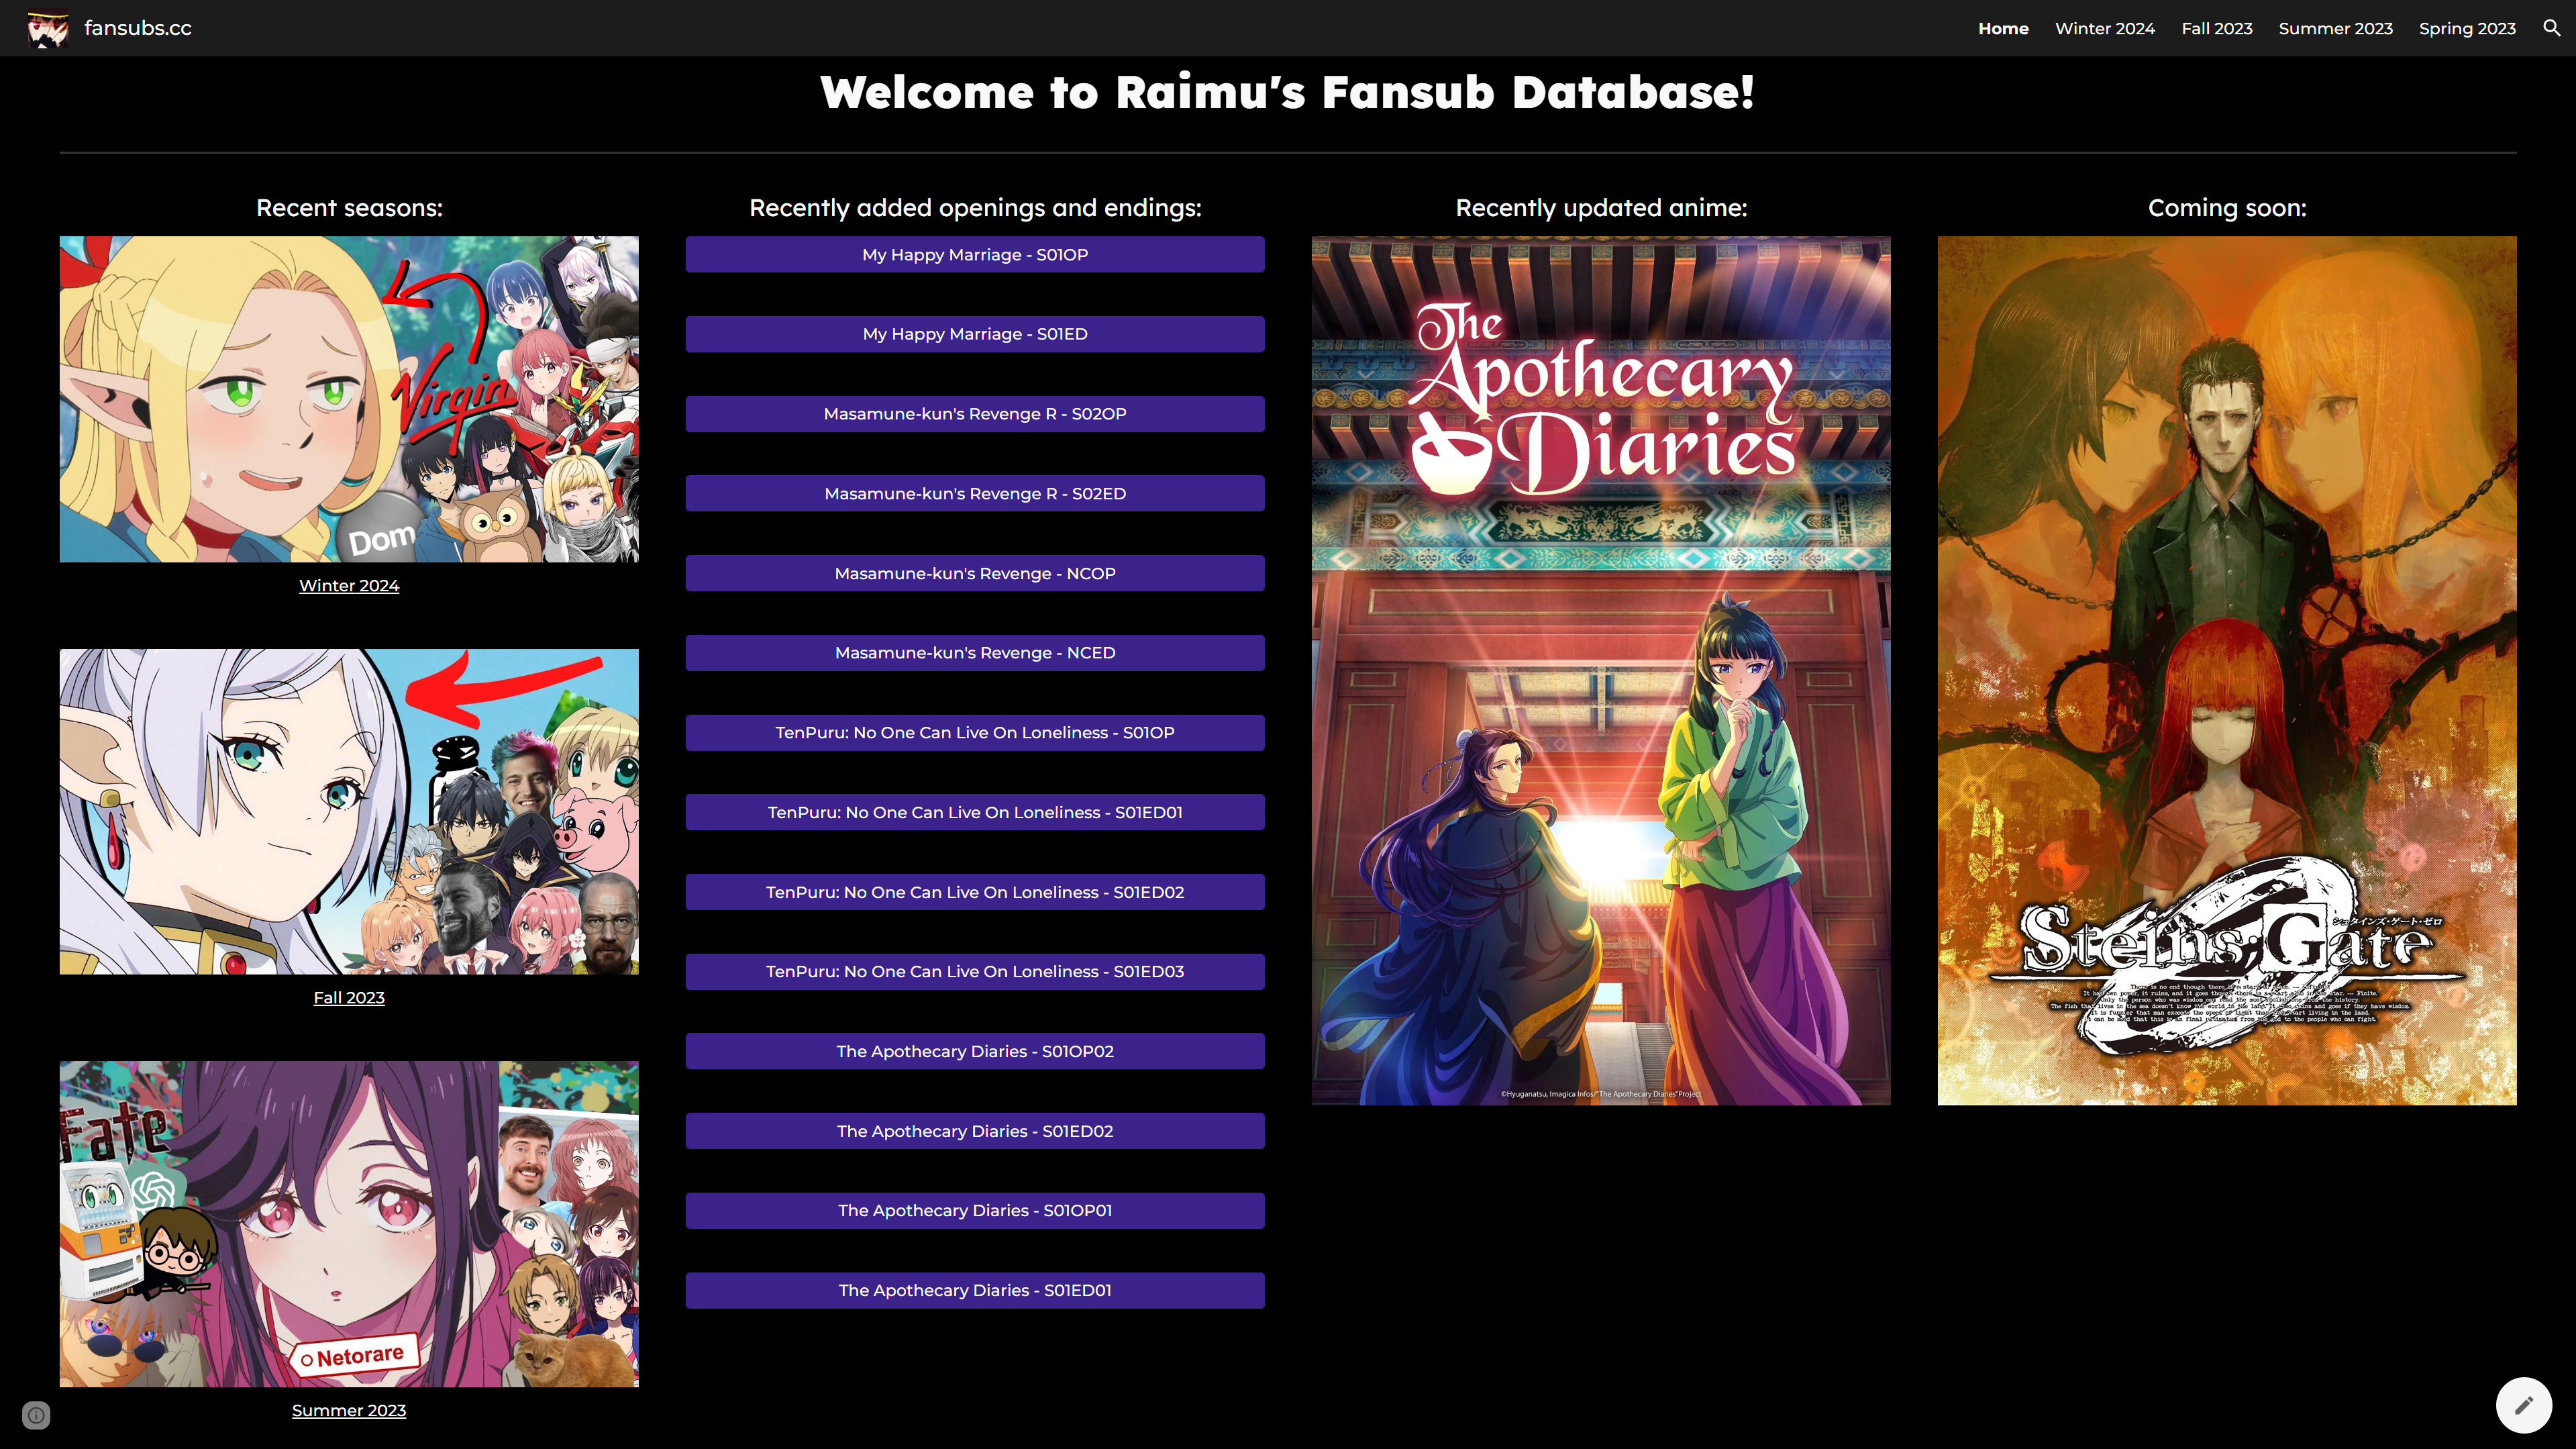This screenshot has height=1449, width=2576.
Task: Open The Apothecary Diaries - S01OP02
Action: [974, 1051]
